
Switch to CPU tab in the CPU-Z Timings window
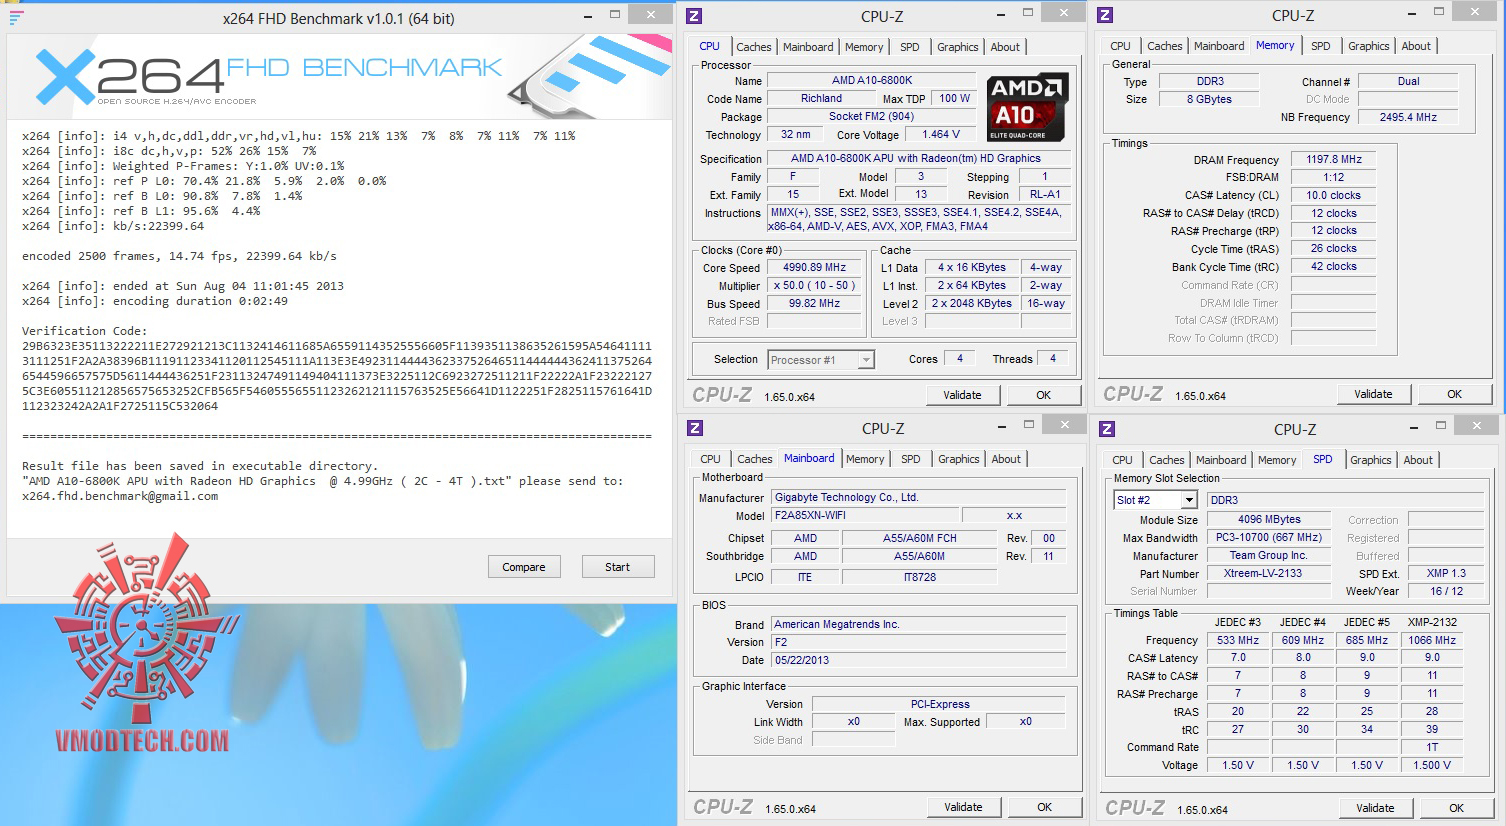[x=1120, y=46]
